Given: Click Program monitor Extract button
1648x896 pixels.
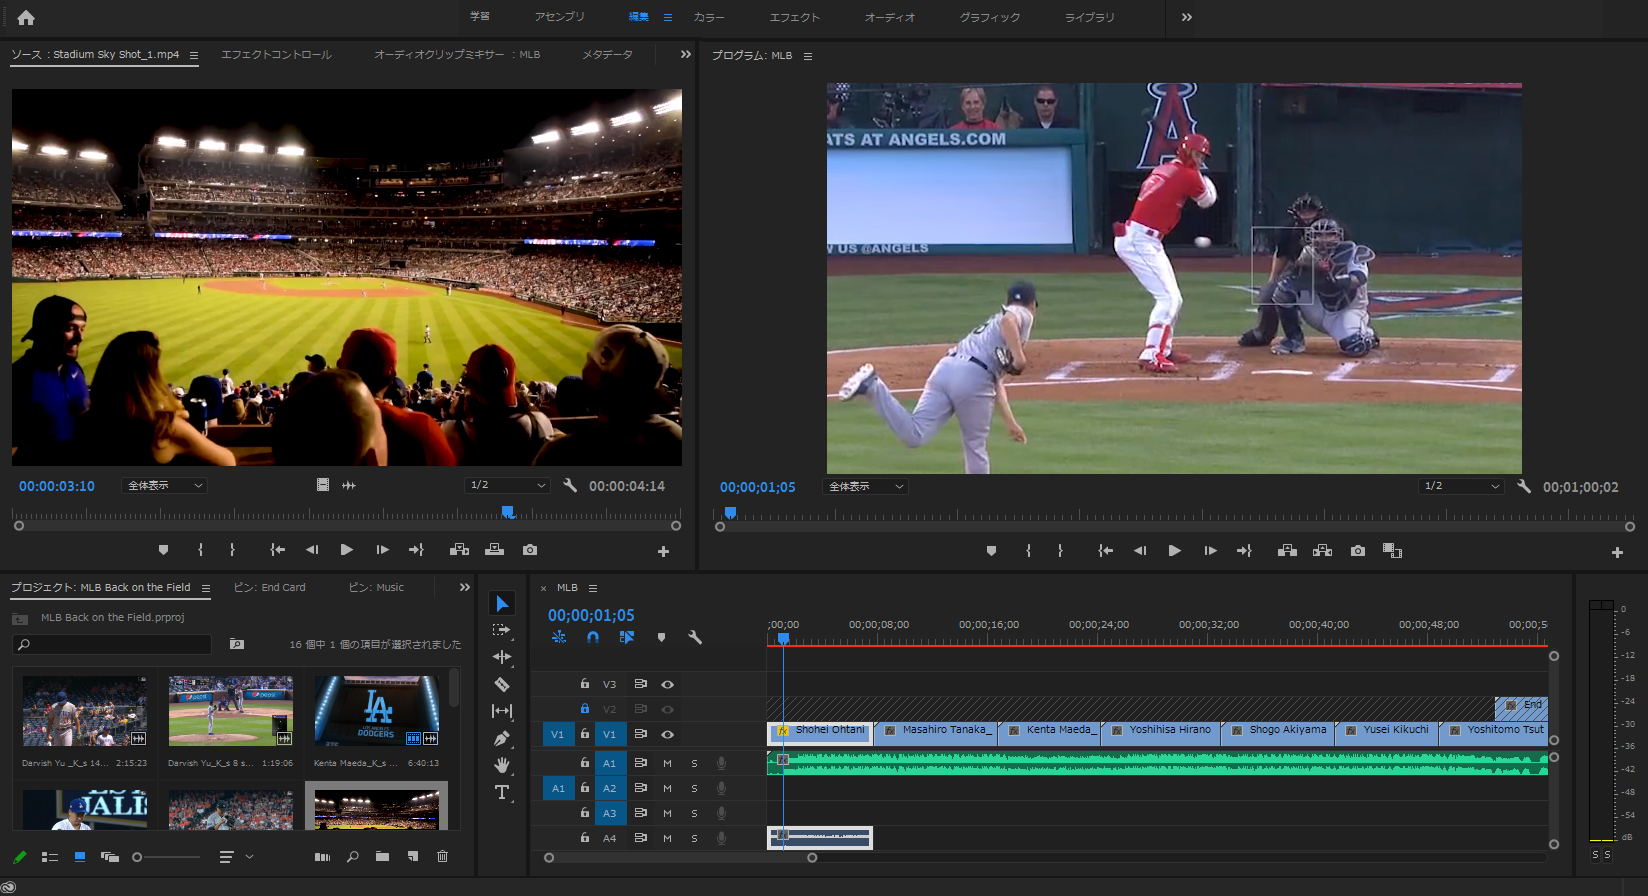Looking at the screenshot, I should coord(1322,551).
